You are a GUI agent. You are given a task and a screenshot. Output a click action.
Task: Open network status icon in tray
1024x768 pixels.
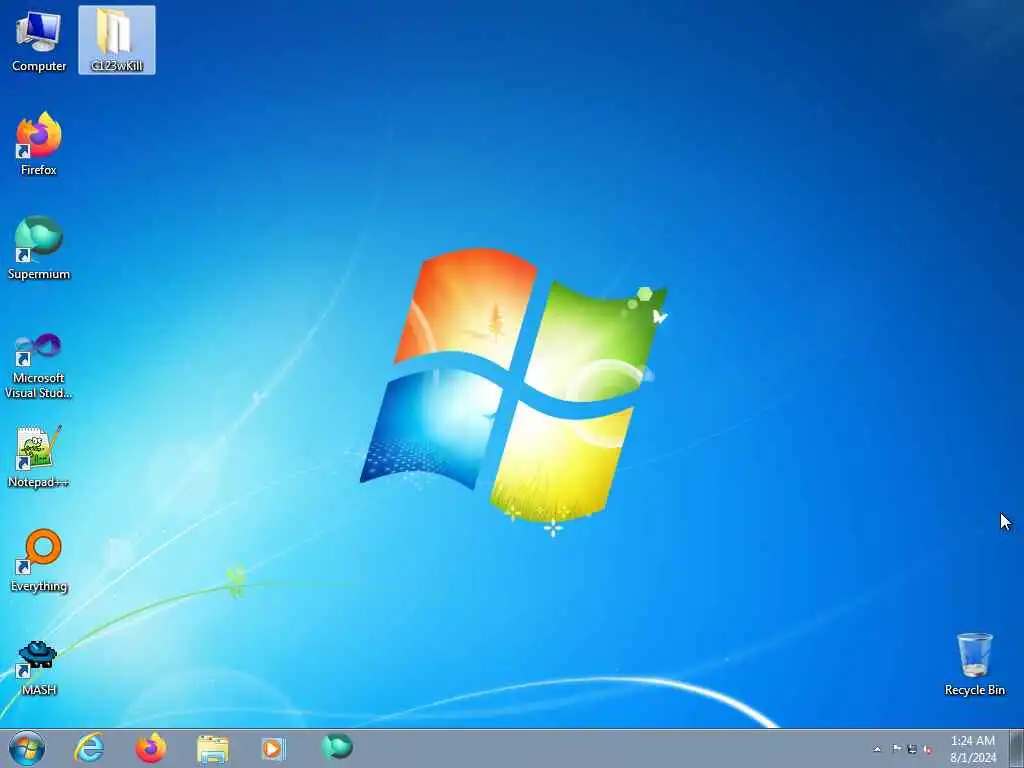click(x=912, y=749)
